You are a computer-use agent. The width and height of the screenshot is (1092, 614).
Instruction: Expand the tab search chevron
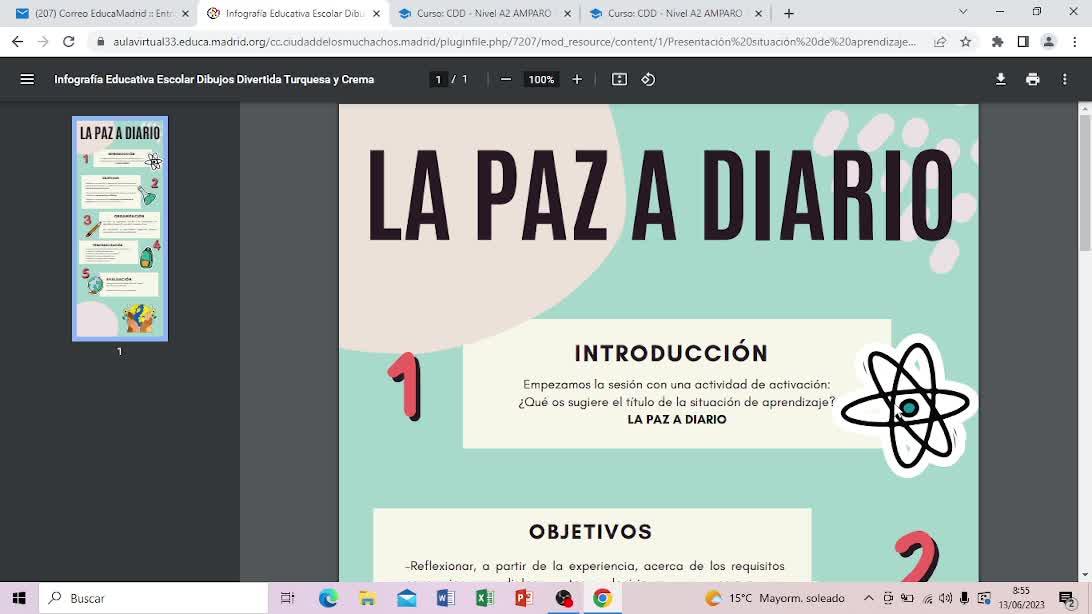click(963, 13)
